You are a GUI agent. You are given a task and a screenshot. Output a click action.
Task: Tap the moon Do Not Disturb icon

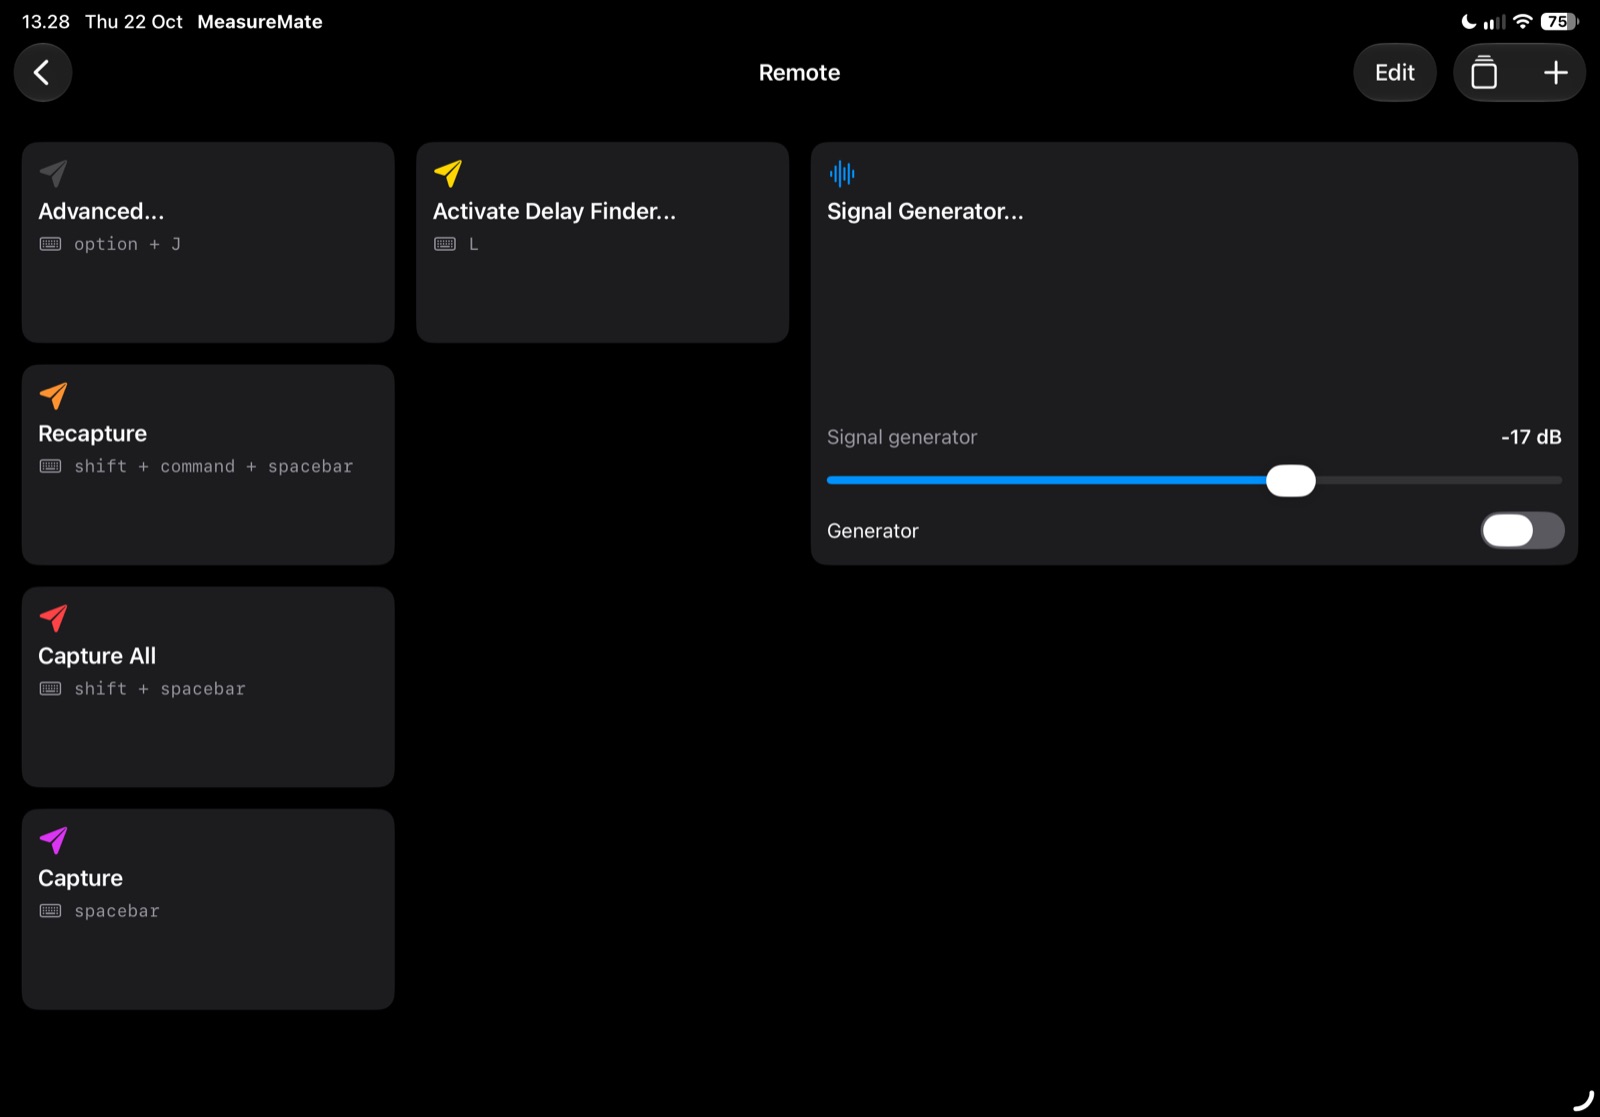[1468, 21]
